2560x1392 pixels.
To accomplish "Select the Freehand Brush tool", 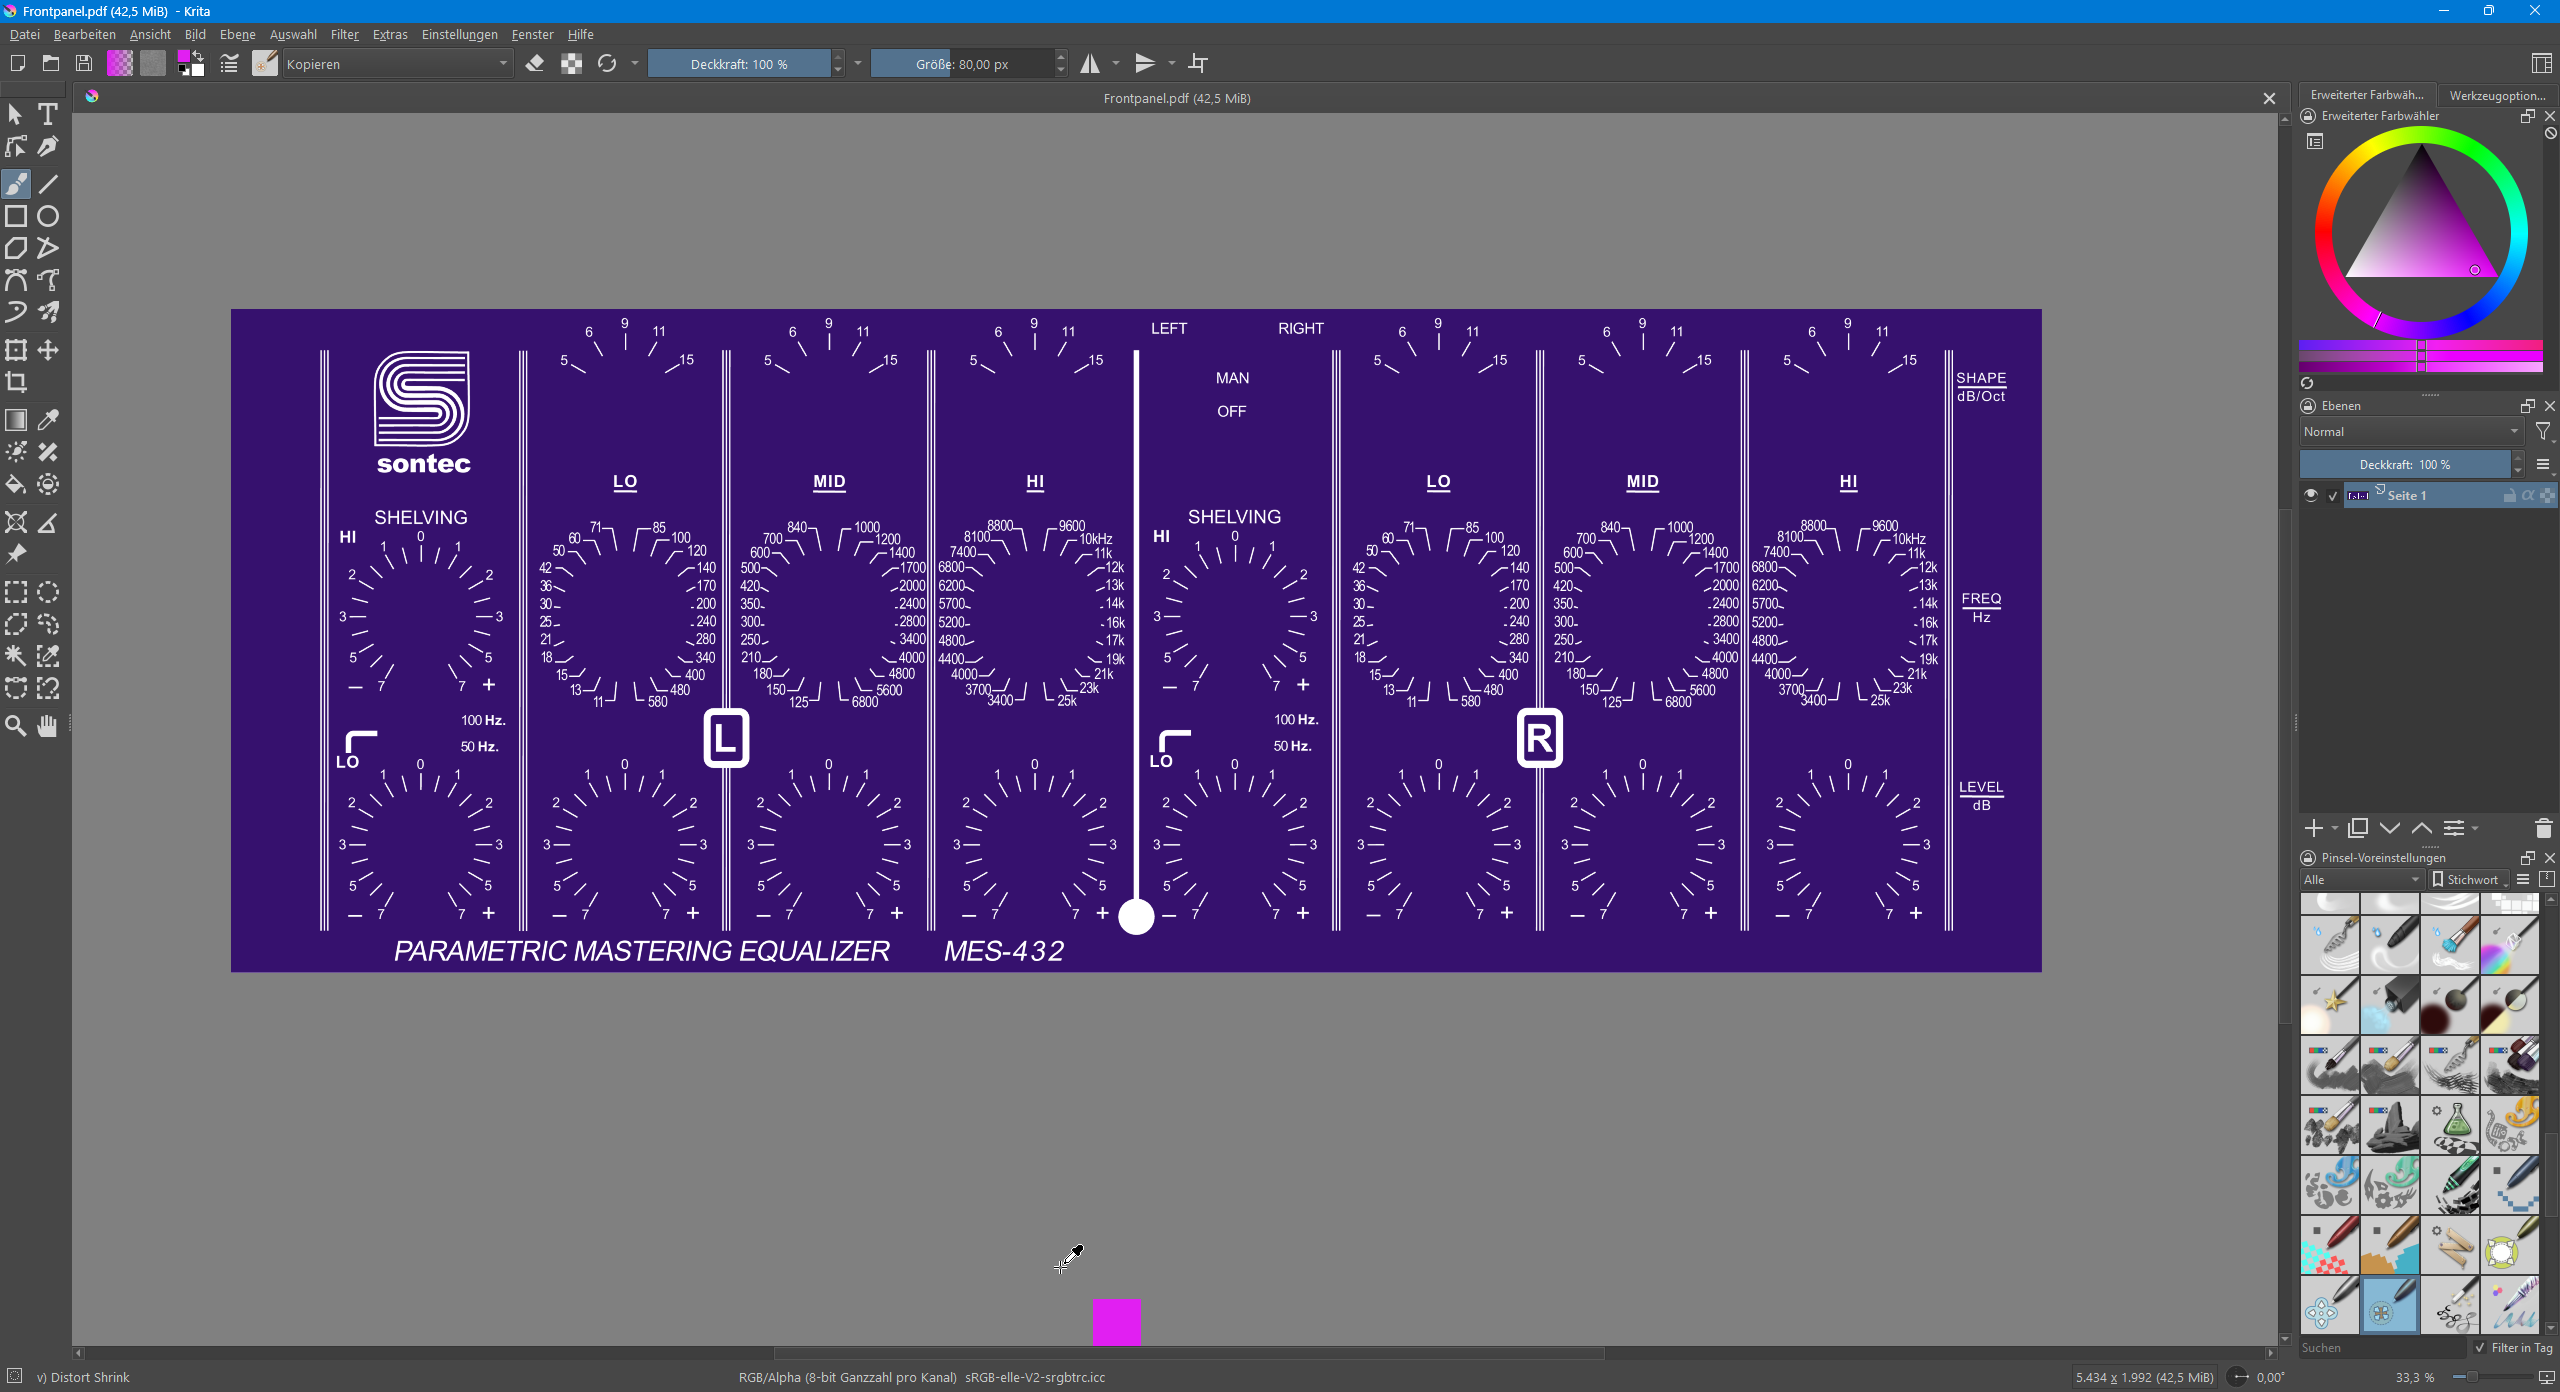I will pos(16,184).
